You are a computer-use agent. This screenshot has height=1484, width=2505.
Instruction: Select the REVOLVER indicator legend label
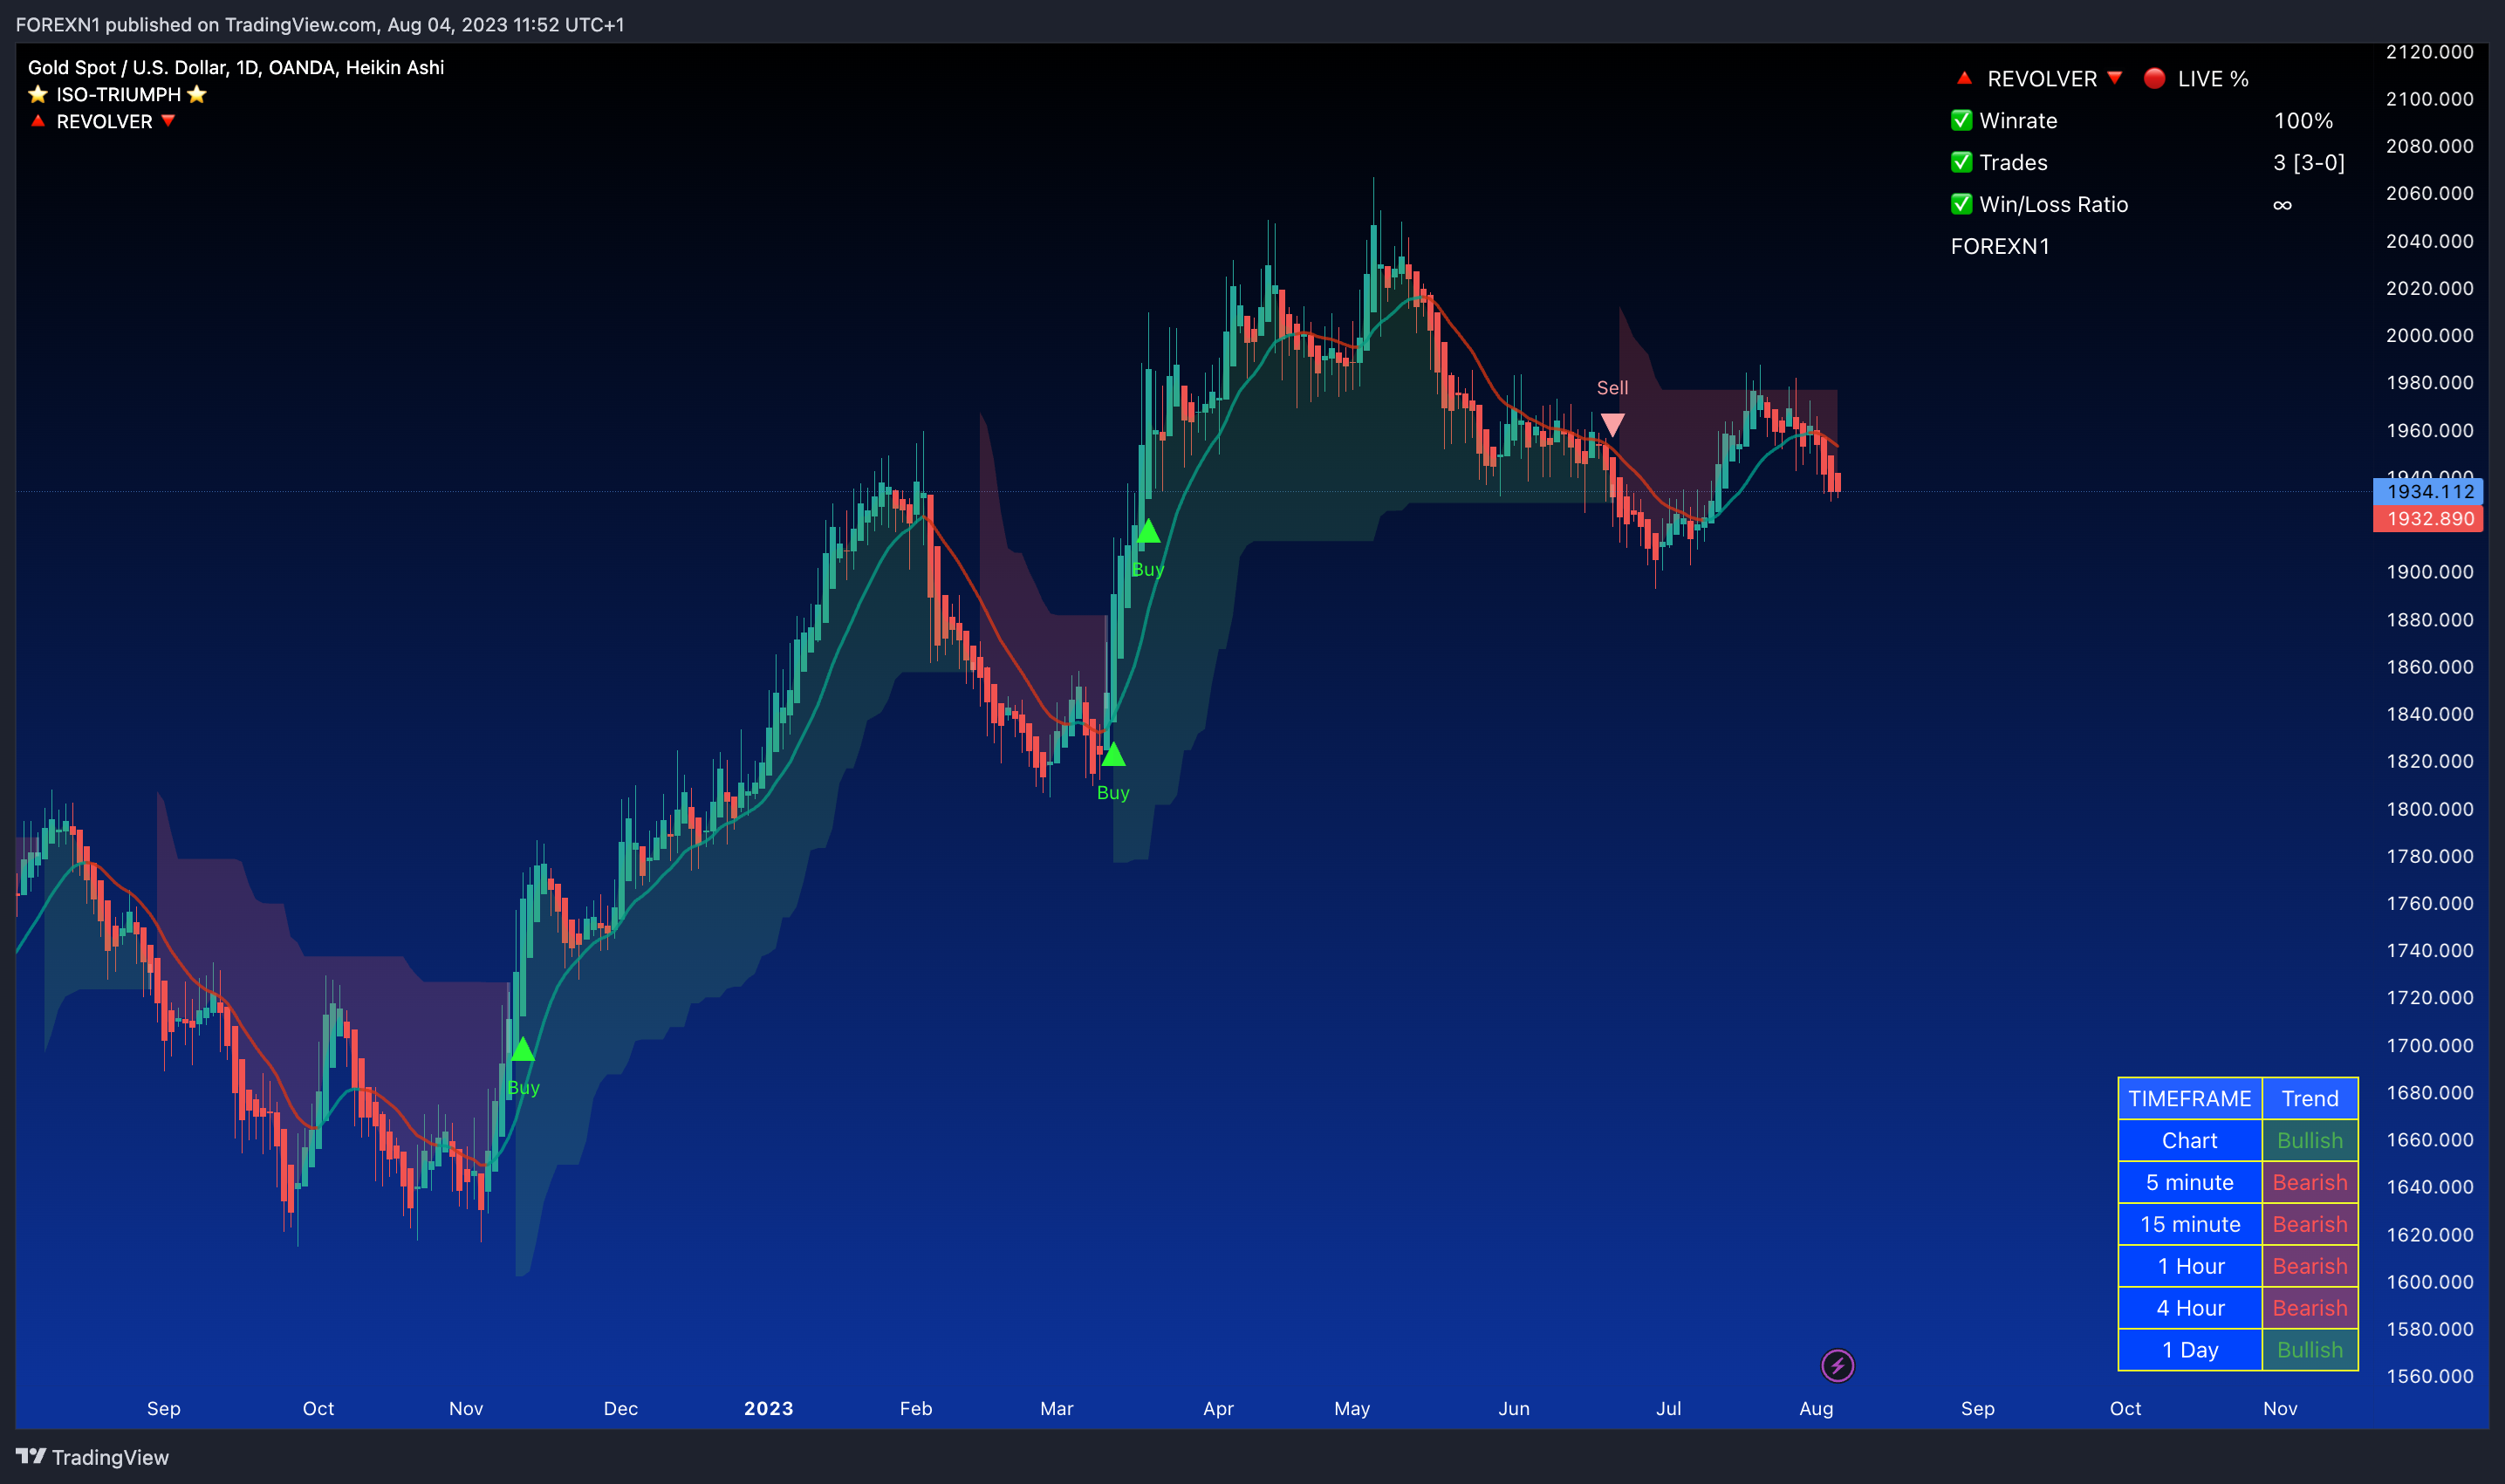tap(104, 121)
